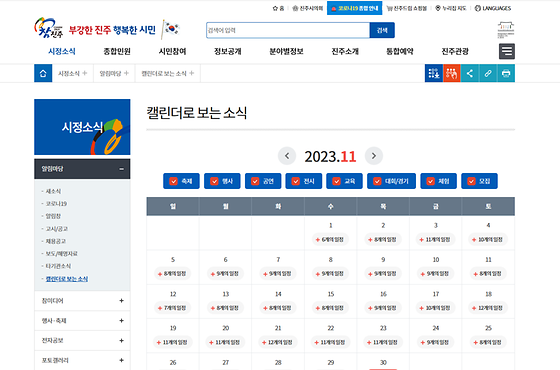Open 새소식 in sidebar
Viewport: 560px width, 370px height.
pos(53,191)
